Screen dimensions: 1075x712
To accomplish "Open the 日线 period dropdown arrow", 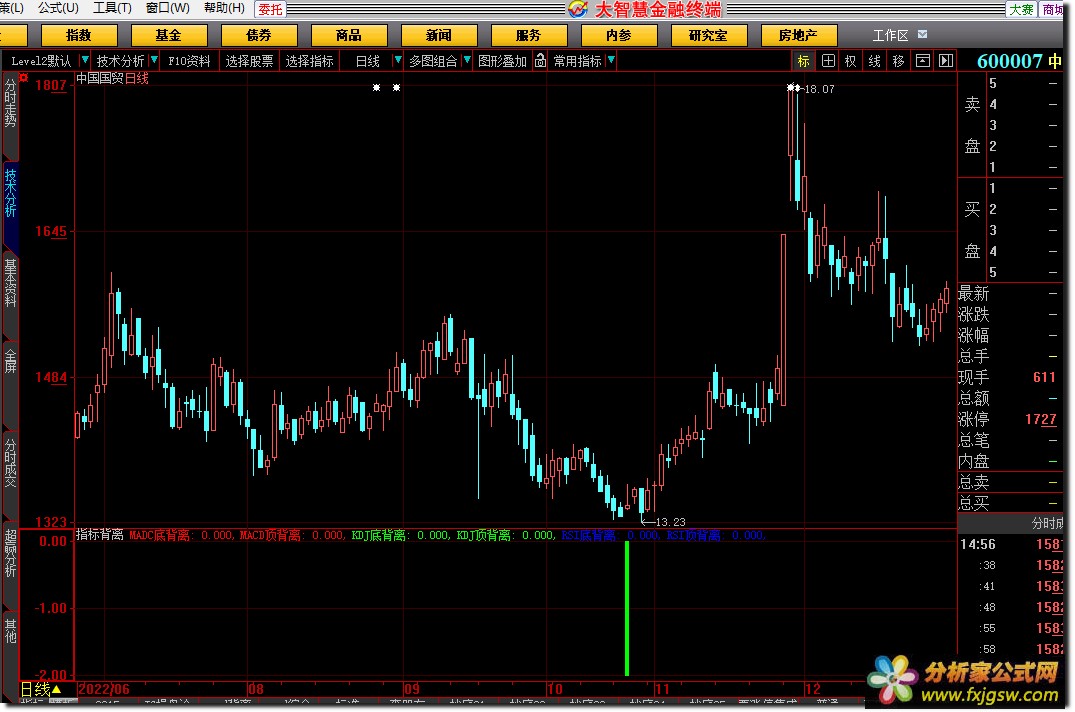I will pyautogui.click(x=398, y=61).
